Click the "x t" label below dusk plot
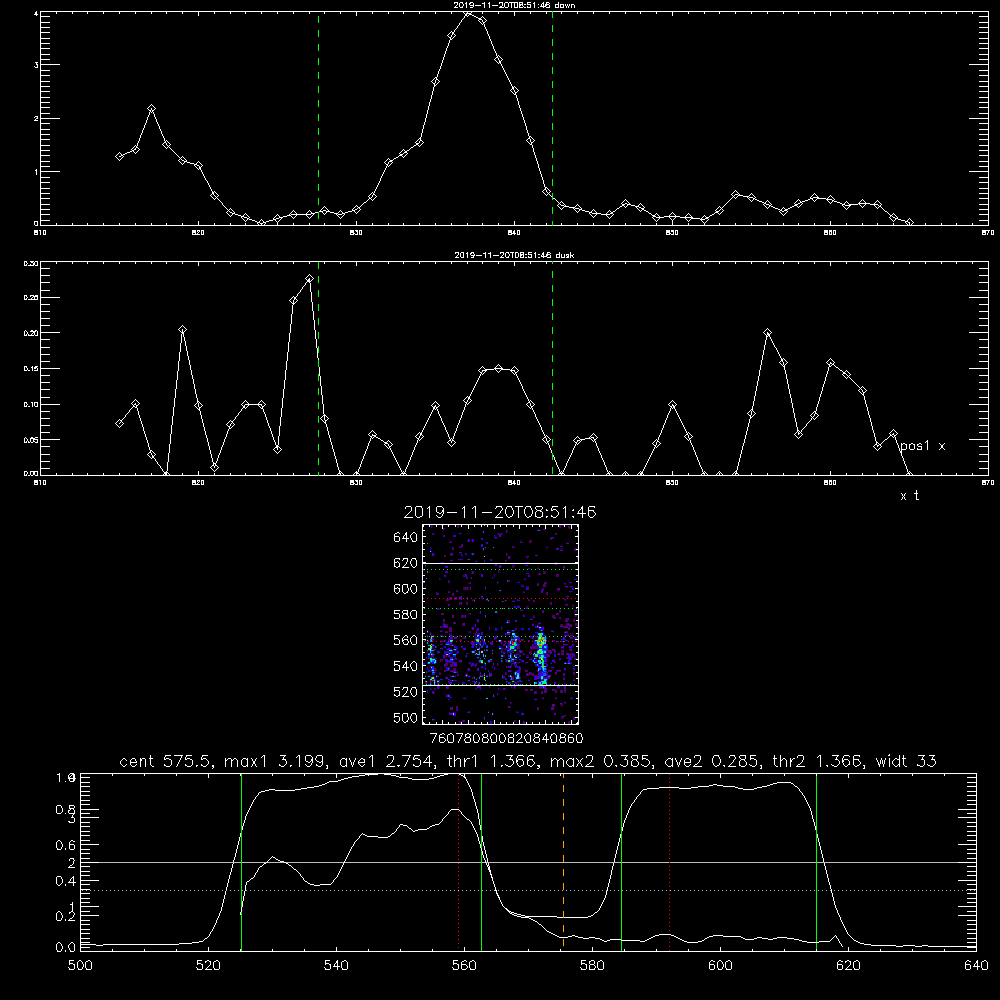The height and width of the screenshot is (1000, 1000). (910, 496)
